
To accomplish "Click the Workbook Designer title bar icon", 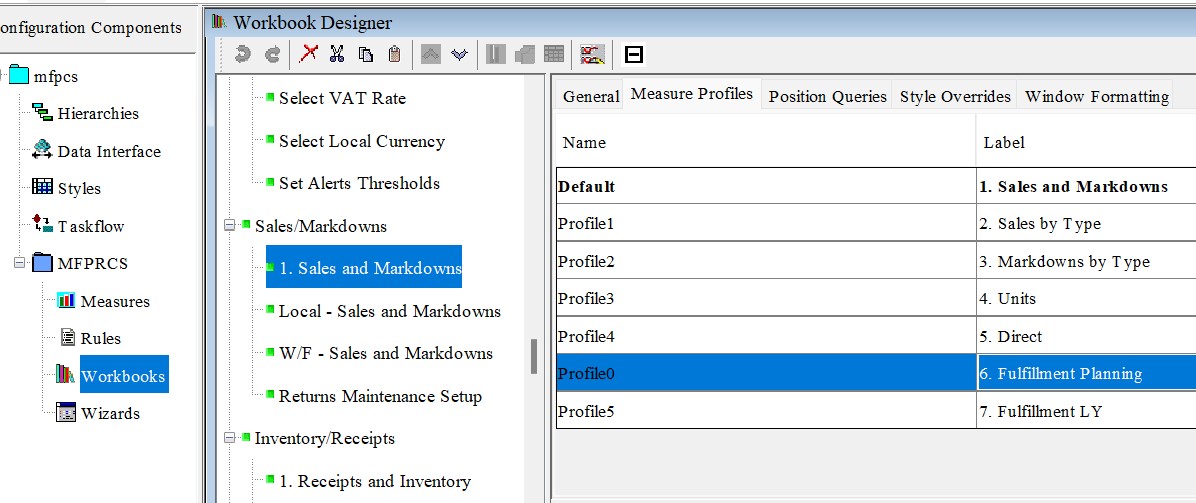I will tap(220, 22).
